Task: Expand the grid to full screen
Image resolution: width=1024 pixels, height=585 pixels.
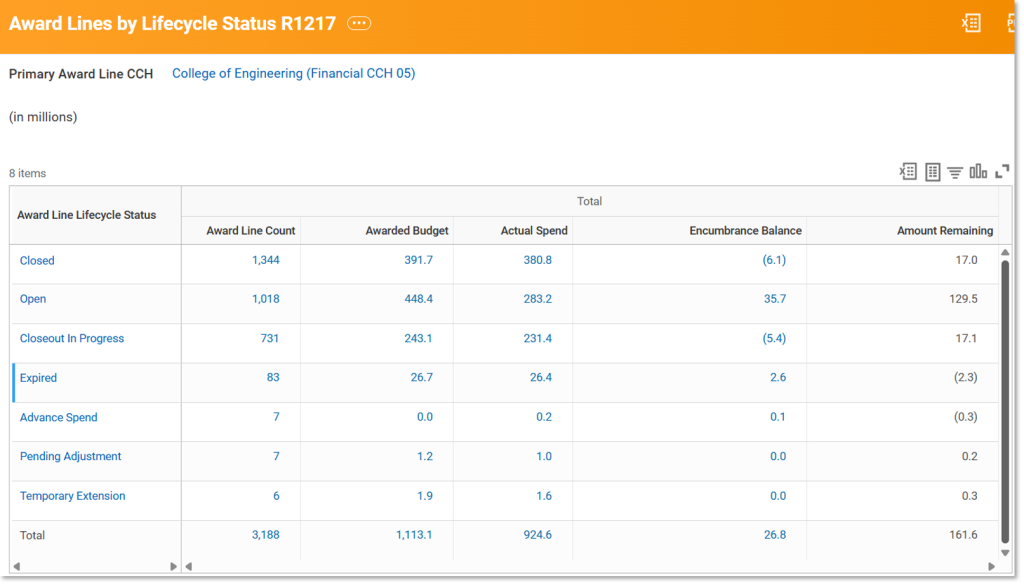Action: [x=1001, y=171]
